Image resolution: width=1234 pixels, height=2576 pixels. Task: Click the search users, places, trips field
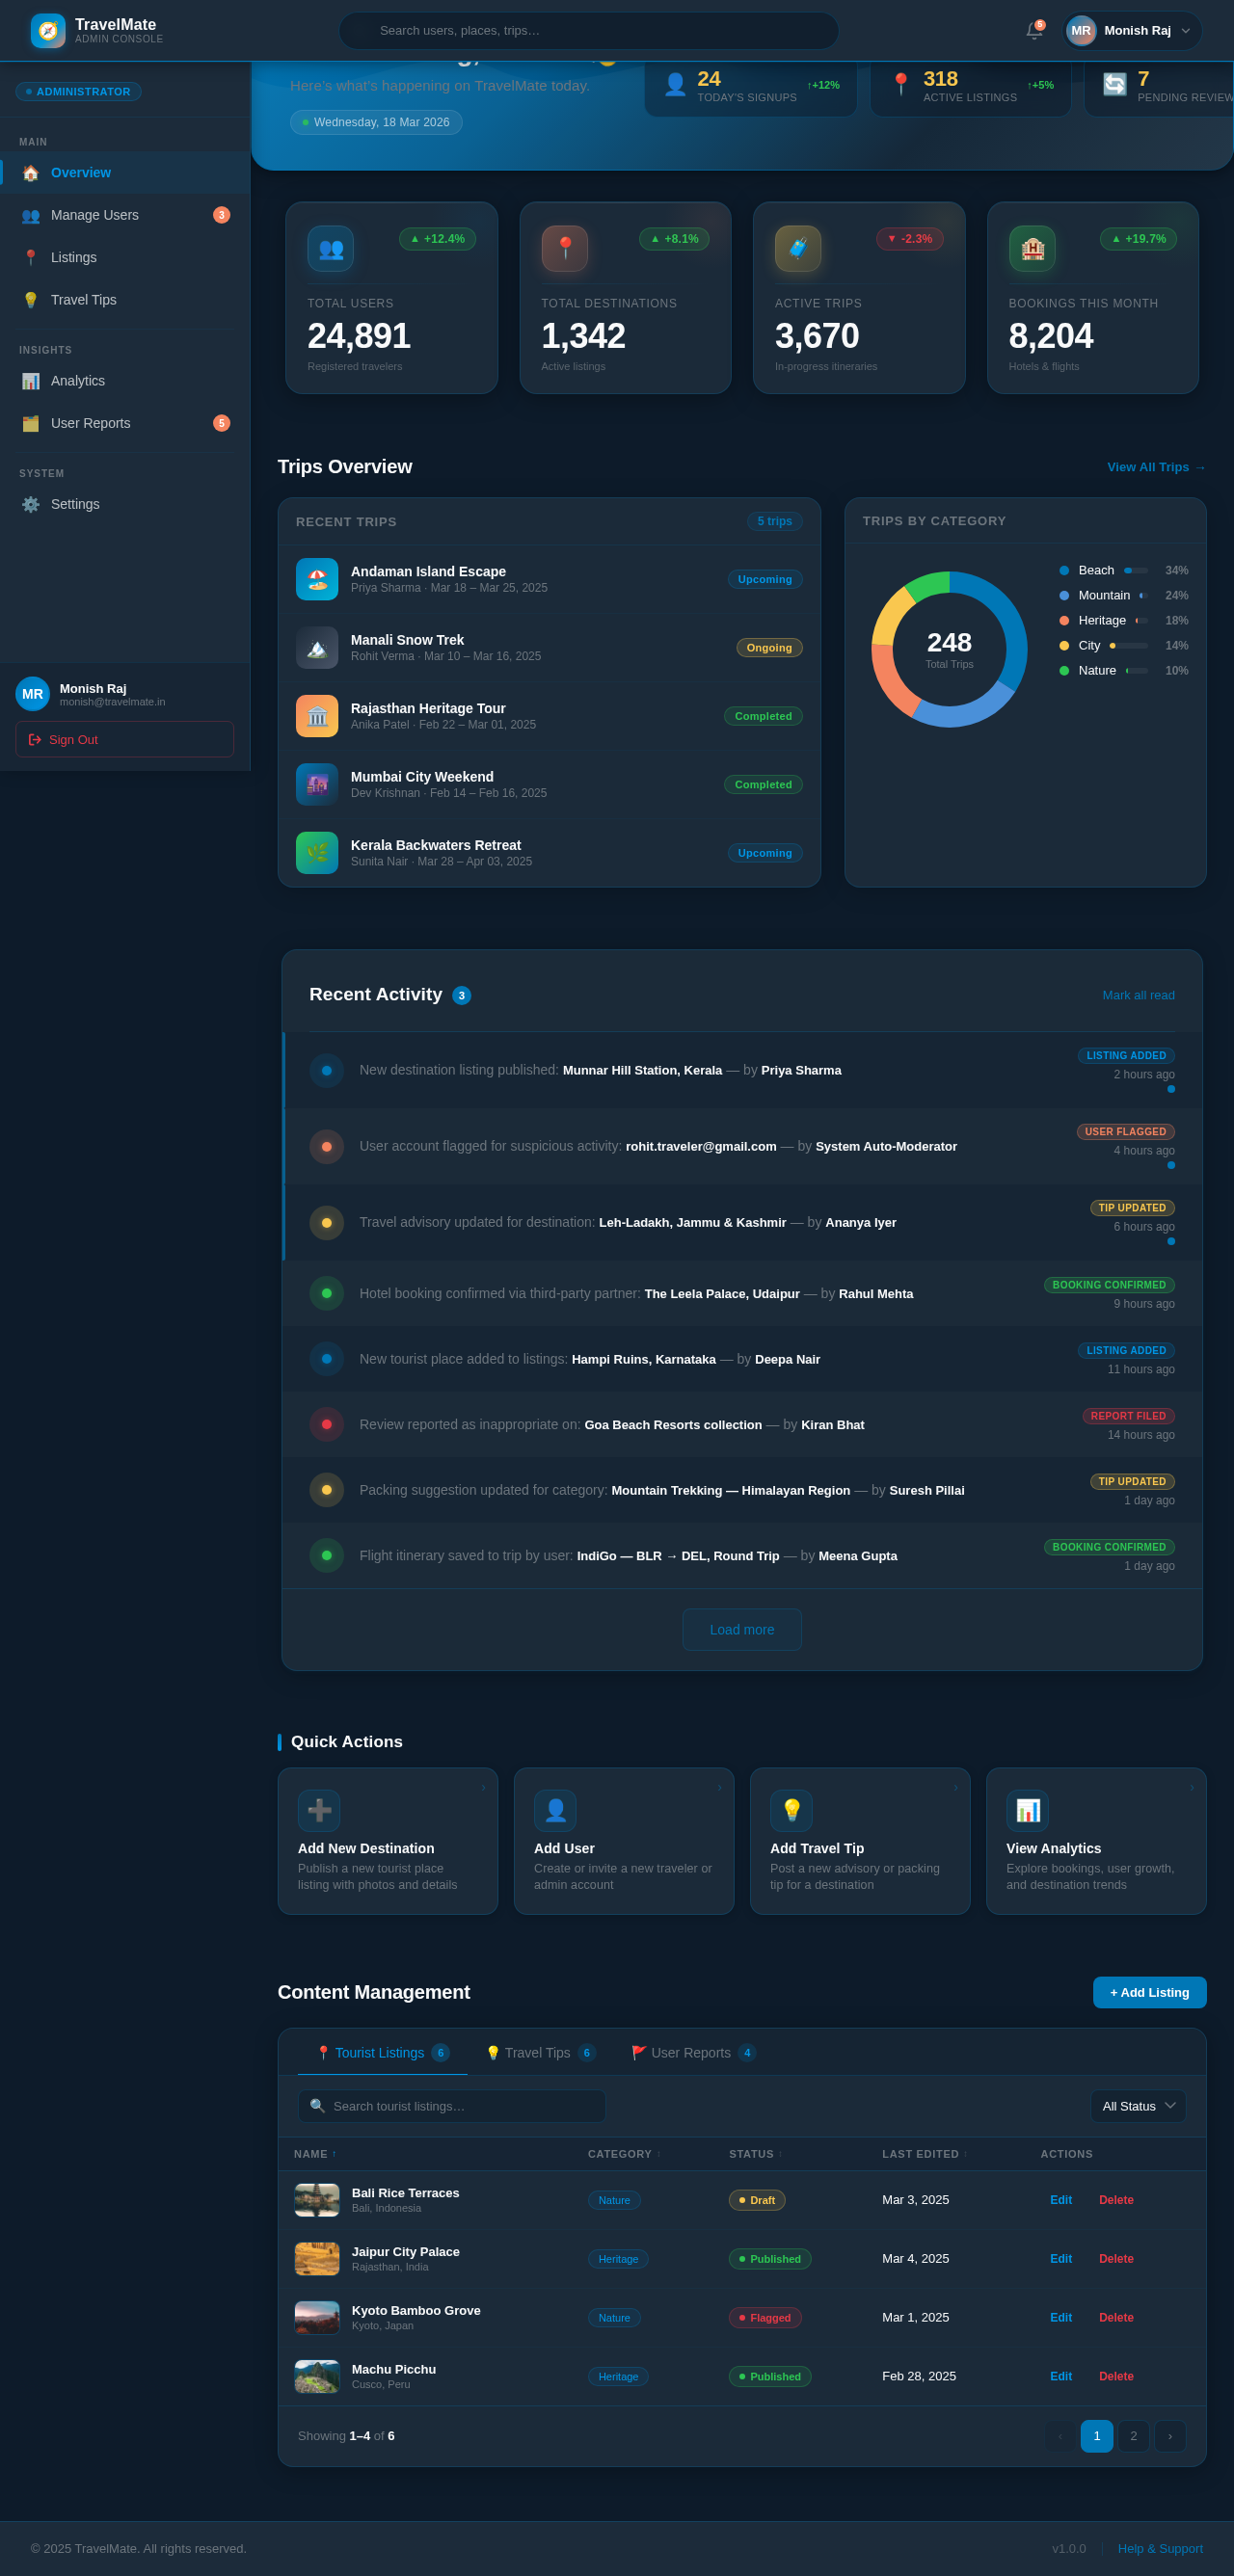point(588,31)
